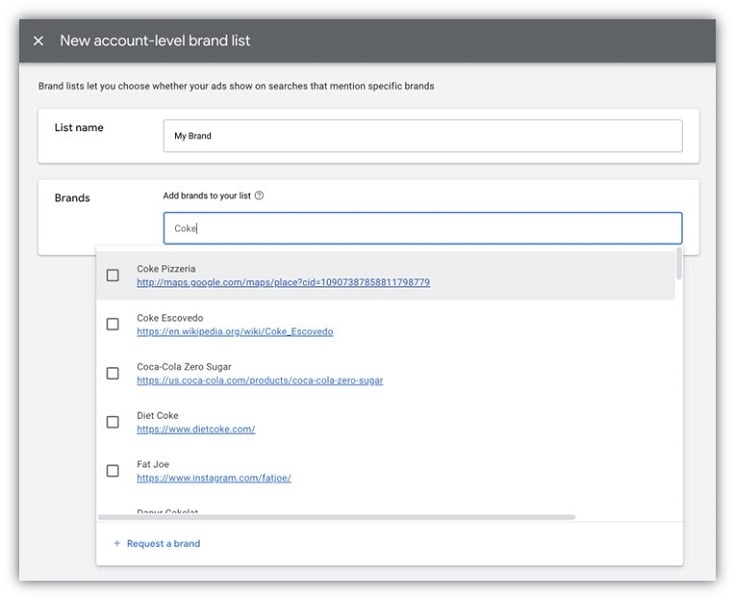This screenshot has width=735, height=600.
Task: Open the dietcoke.com link
Action: [196, 429]
